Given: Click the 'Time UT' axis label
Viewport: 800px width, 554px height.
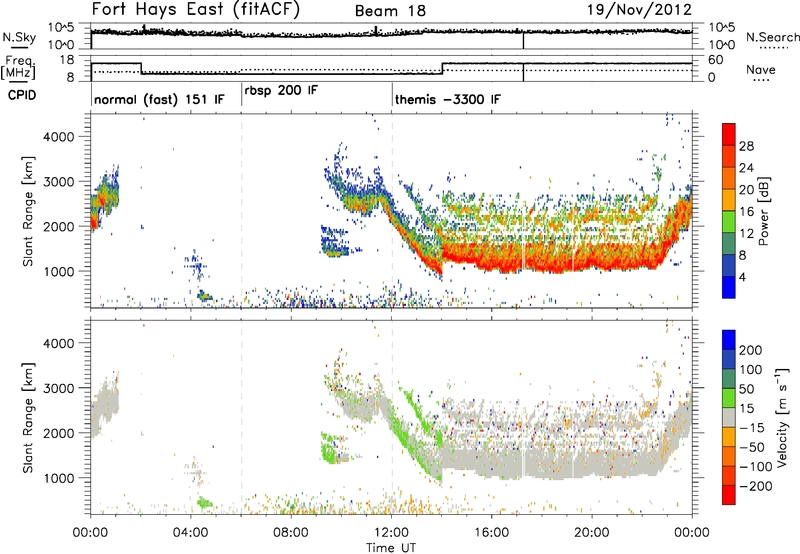Looking at the screenshot, I should pyautogui.click(x=391, y=547).
